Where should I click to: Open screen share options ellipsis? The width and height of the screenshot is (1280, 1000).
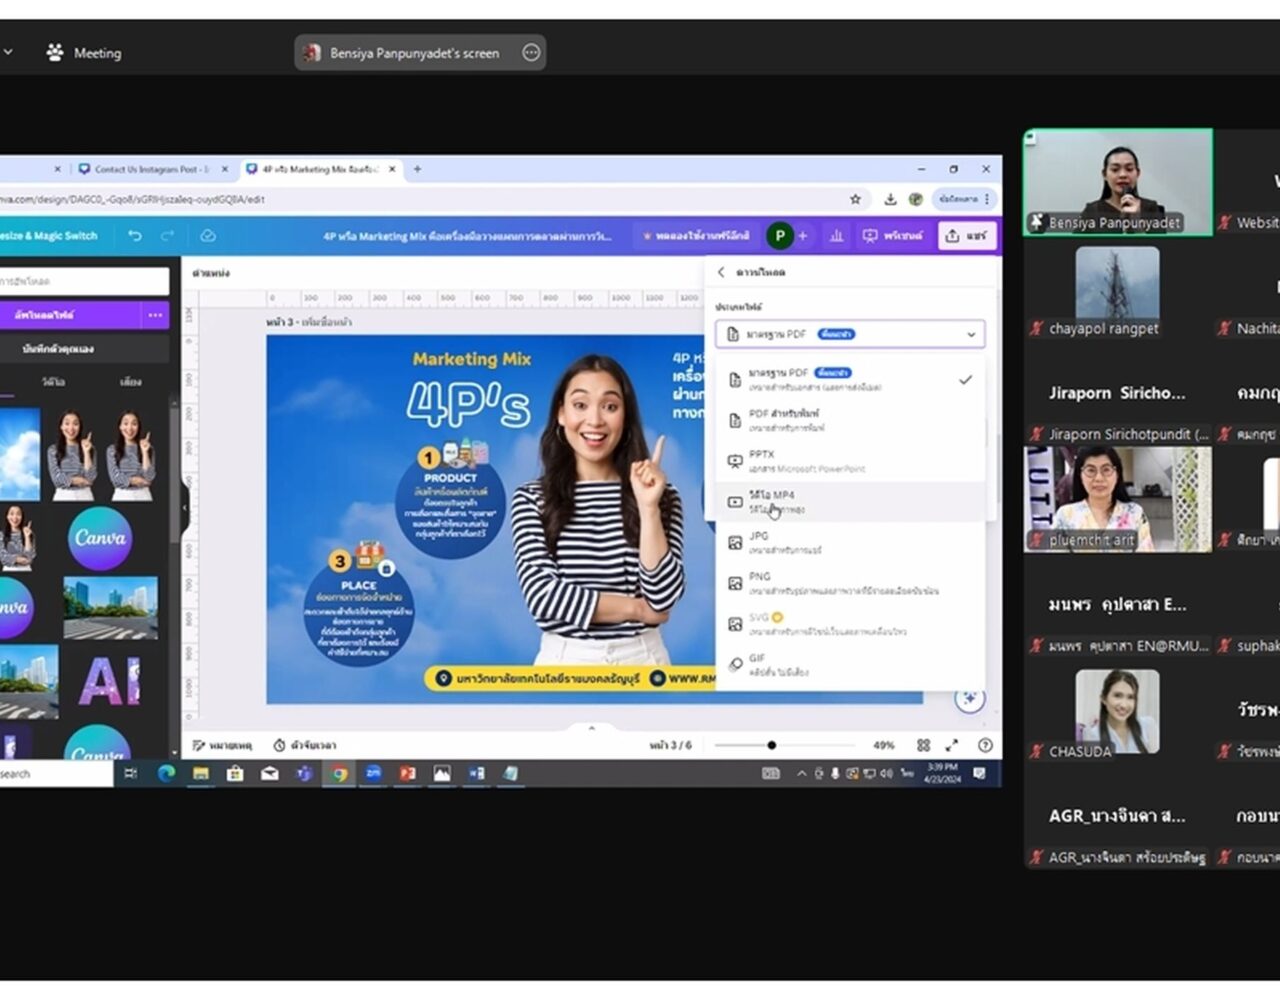(x=531, y=52)
